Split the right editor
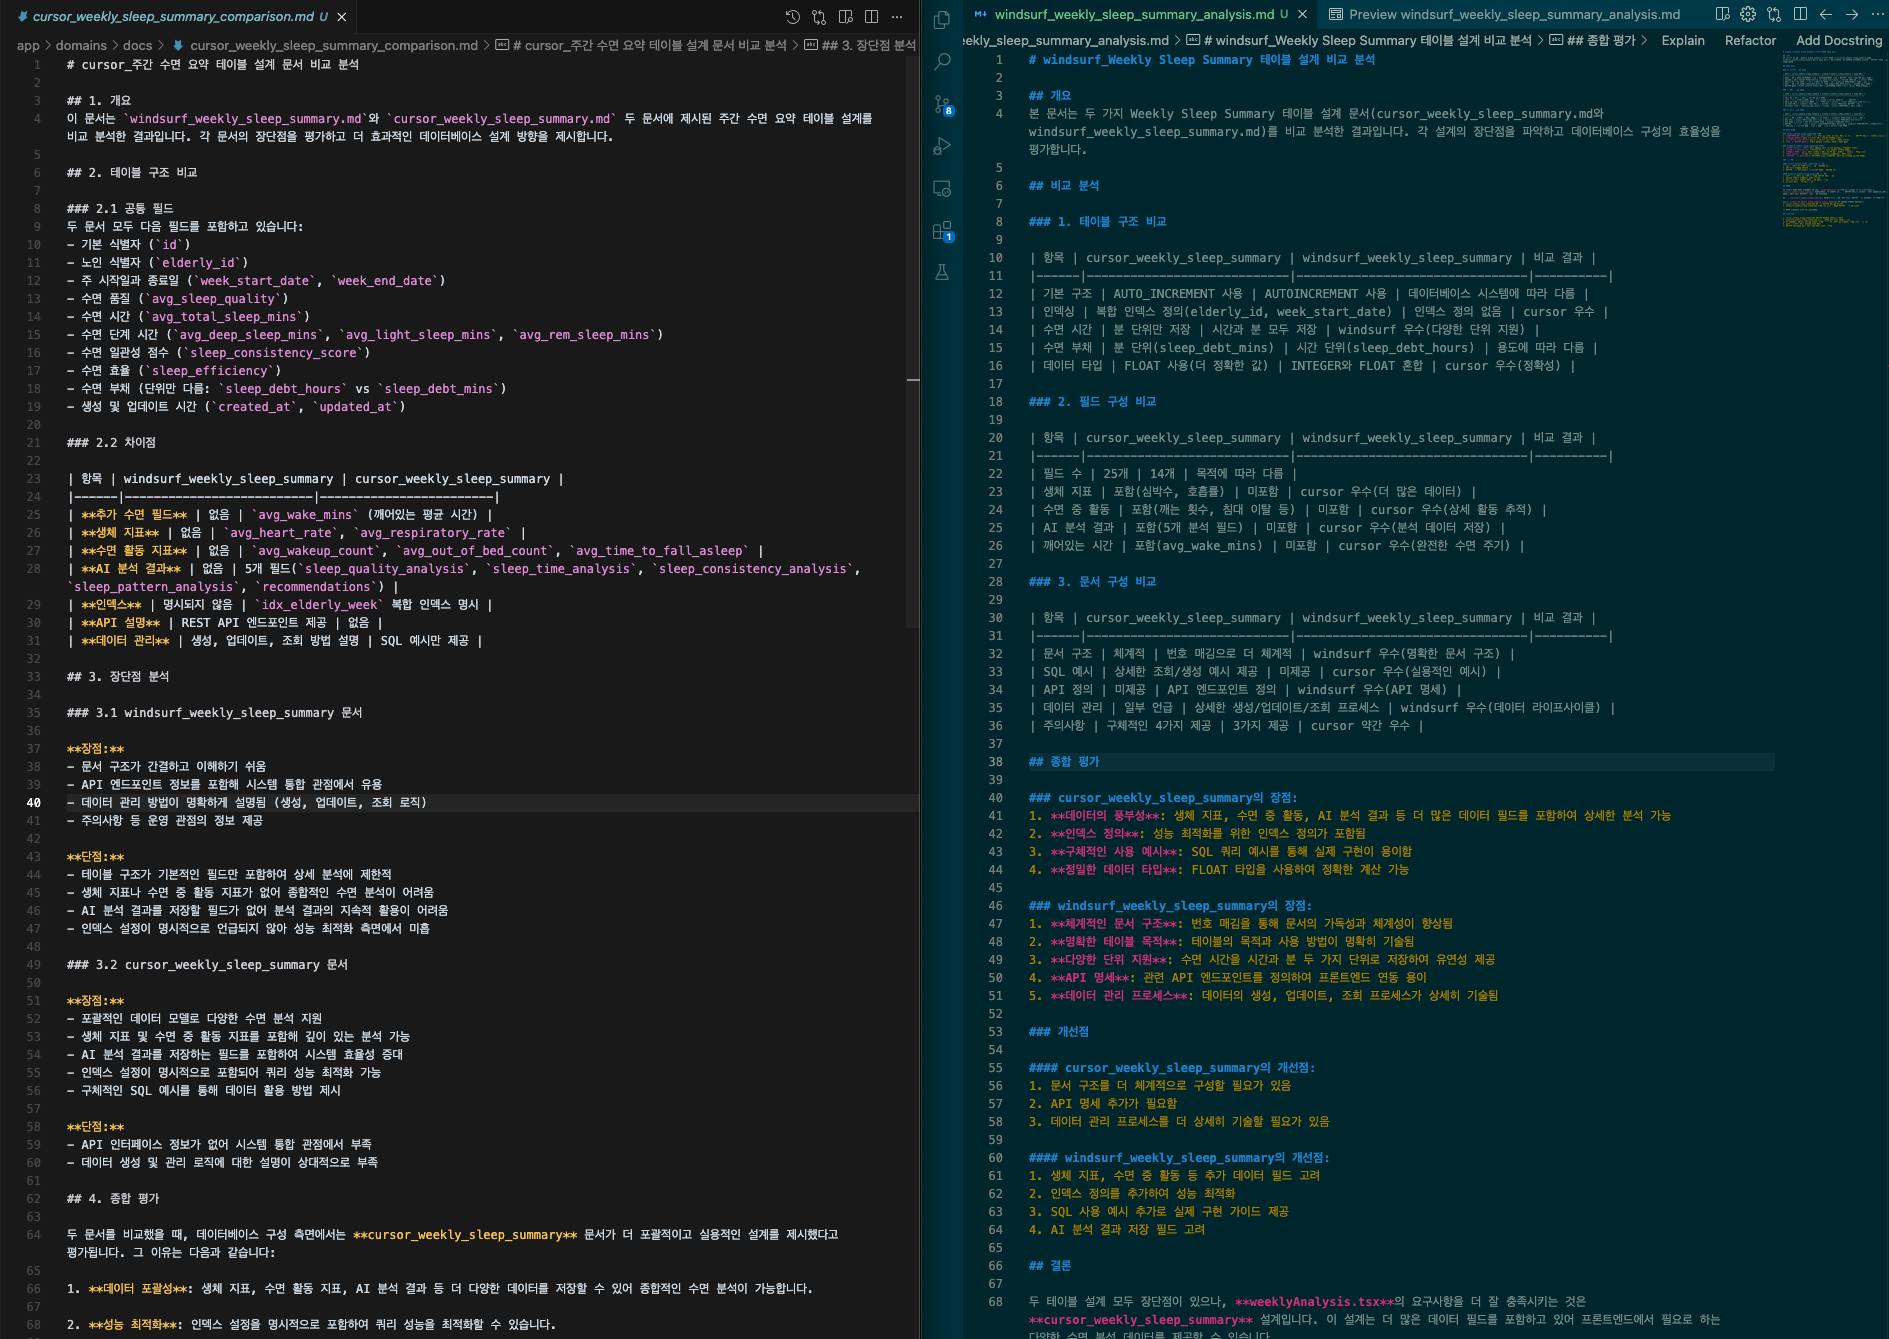Viewport: 1889px width, 1339px height. pyautogui.click(x=1800, y=14)
